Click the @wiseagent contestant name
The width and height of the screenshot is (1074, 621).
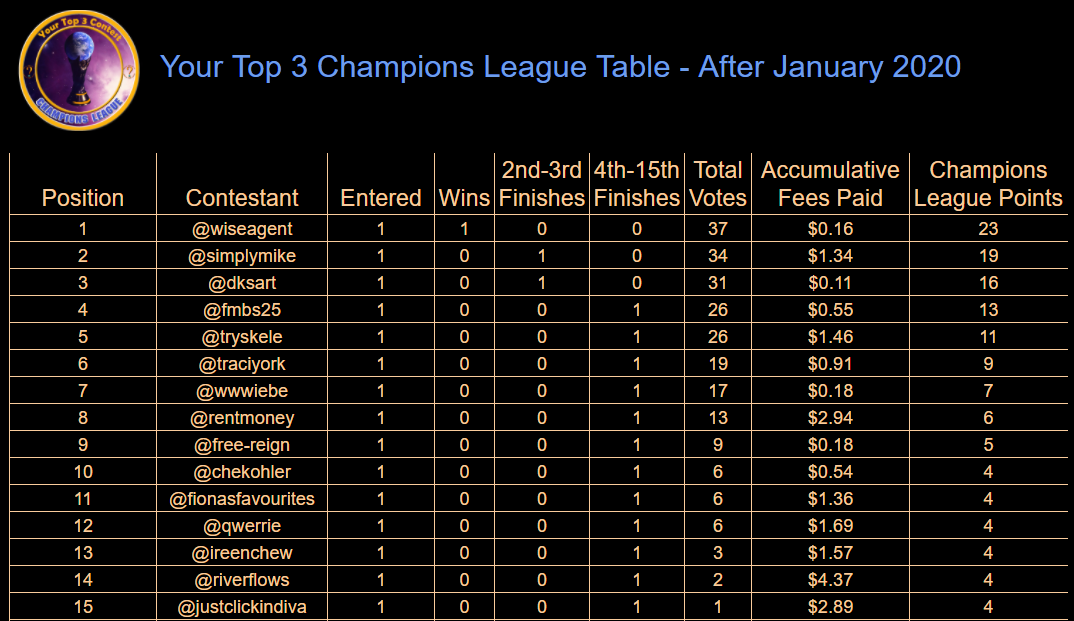(242, 229)
